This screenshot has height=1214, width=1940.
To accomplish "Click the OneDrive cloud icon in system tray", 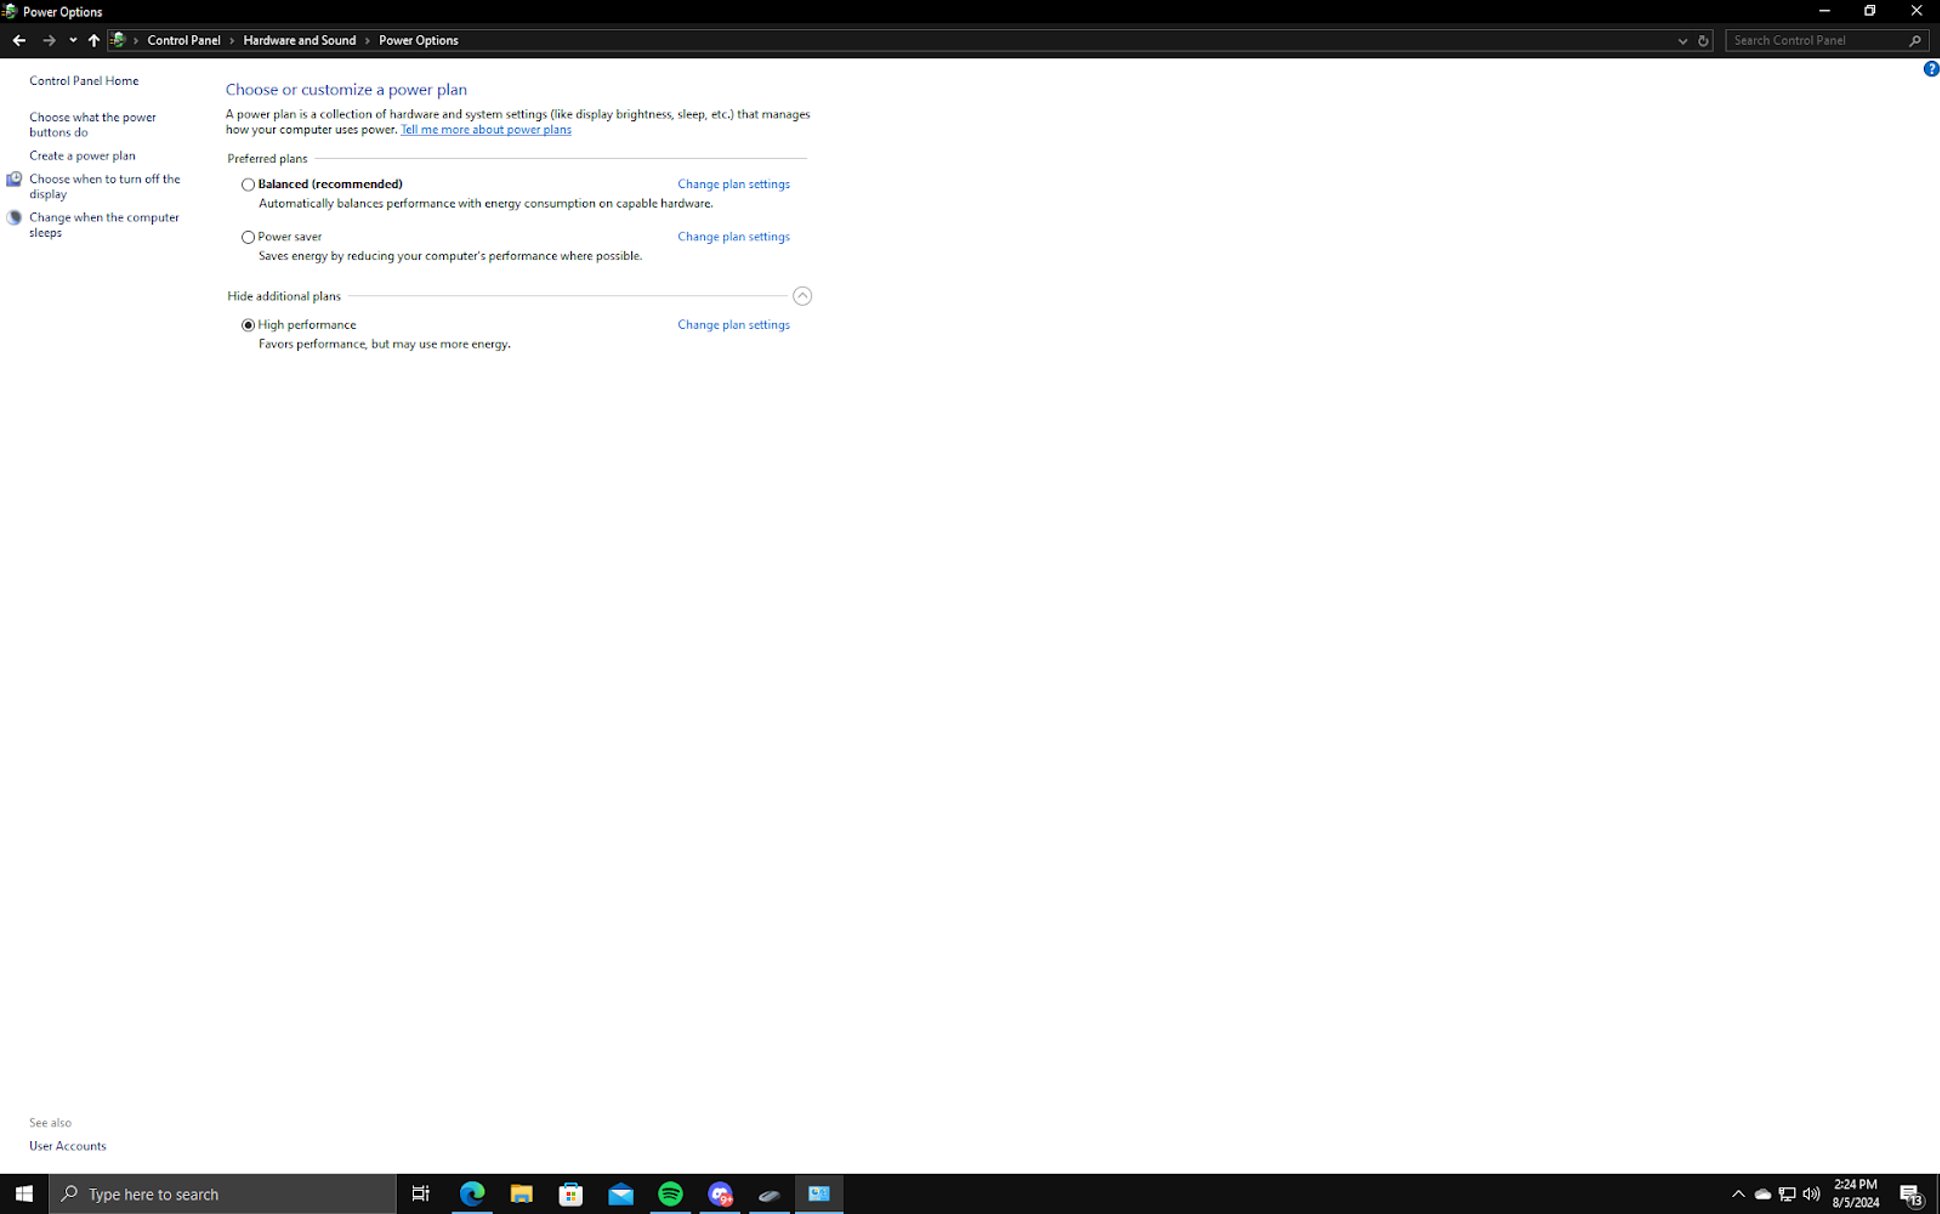I will (x=1762, y=1193).
